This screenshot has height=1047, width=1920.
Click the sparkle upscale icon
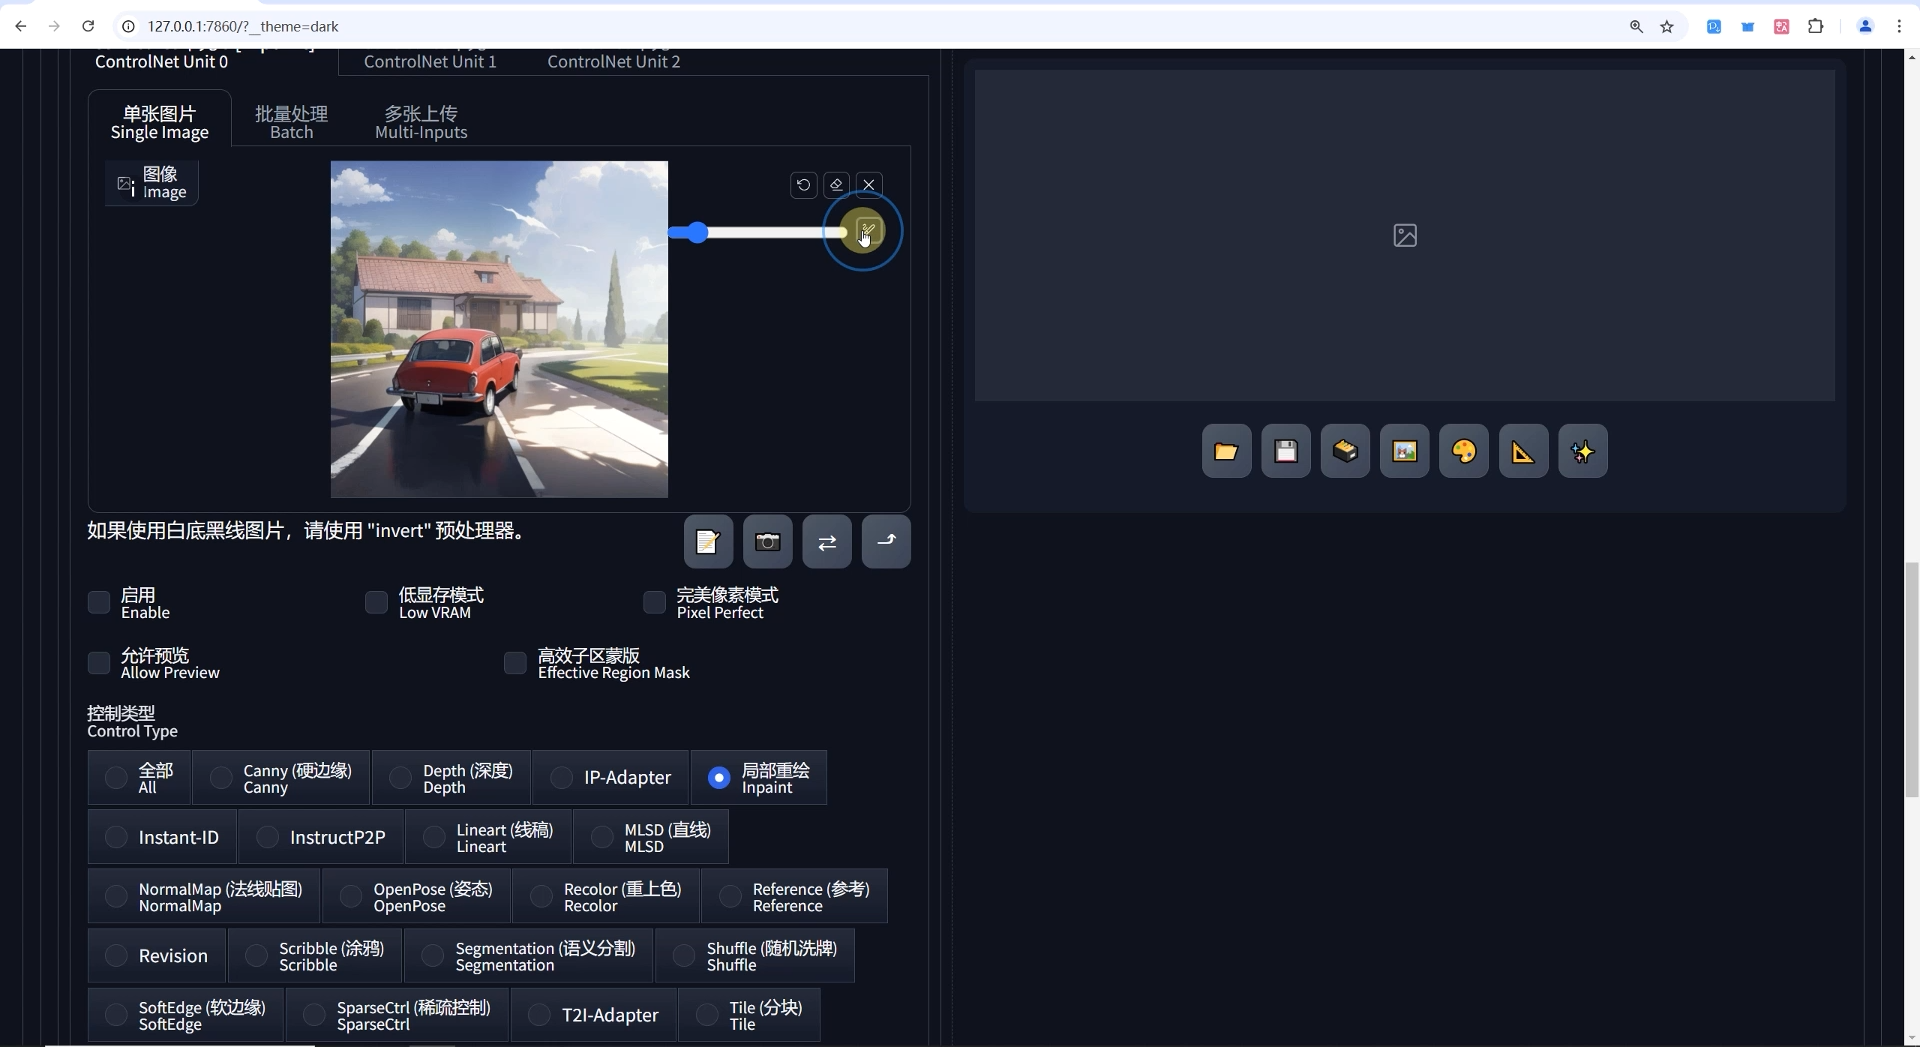[x=1583, y=451]
